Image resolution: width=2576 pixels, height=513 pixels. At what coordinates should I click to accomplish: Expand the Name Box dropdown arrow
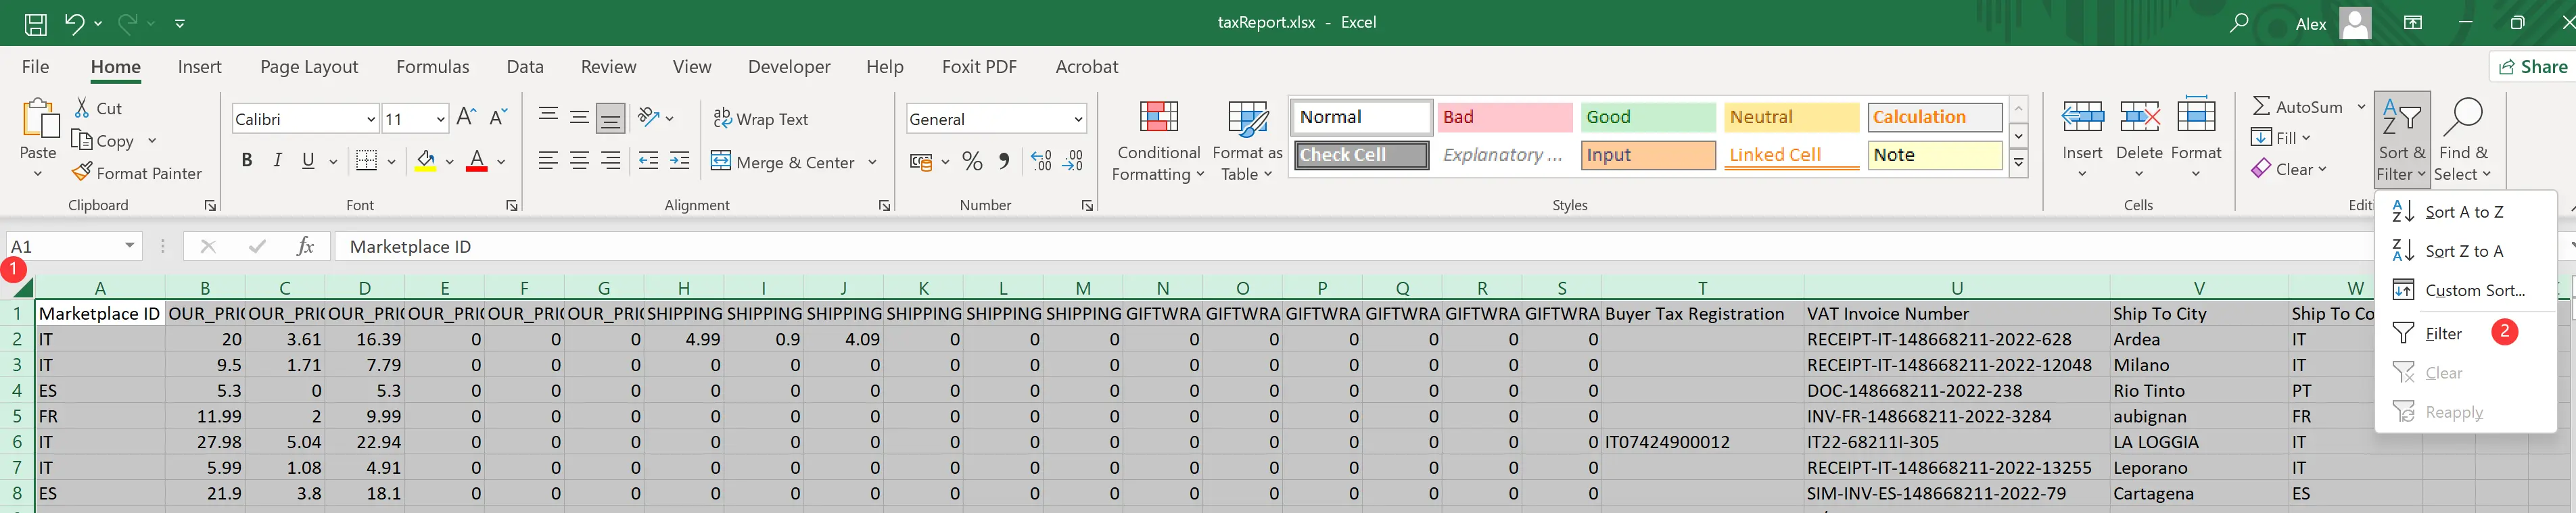pyautogui.click(x=130, y=246)
